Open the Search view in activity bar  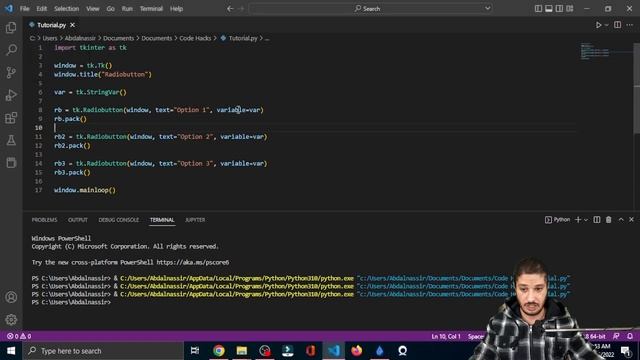pyautogui.click(x=11, y=50)
